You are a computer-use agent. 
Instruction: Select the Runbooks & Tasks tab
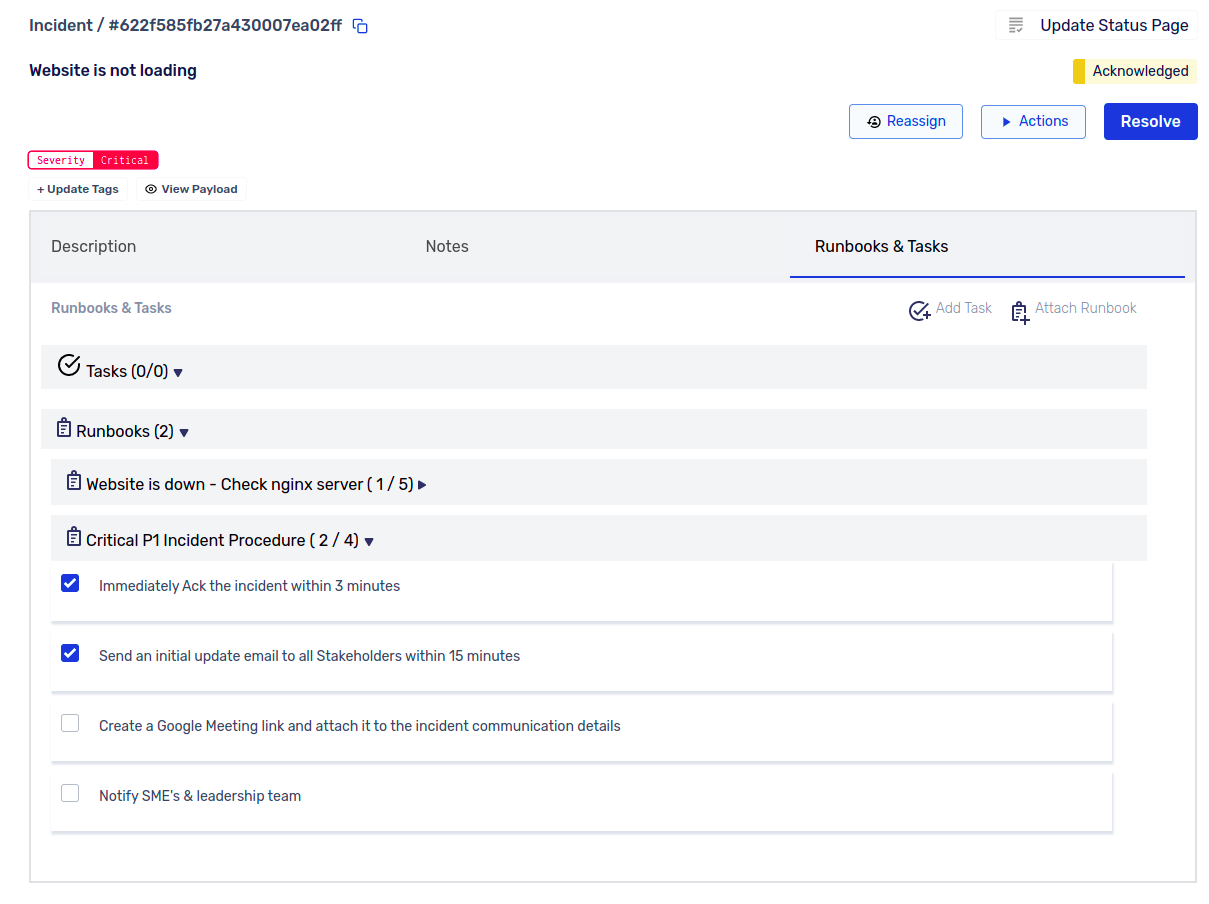[x=882, y=246]
